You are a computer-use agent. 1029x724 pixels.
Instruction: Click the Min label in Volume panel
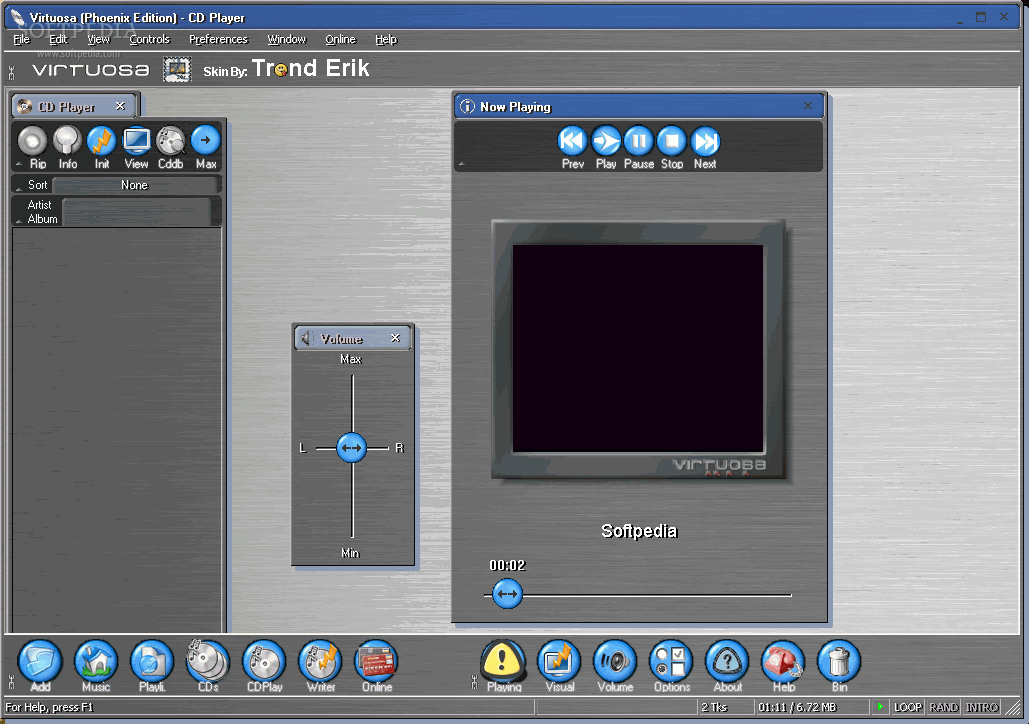coord(350,553)
